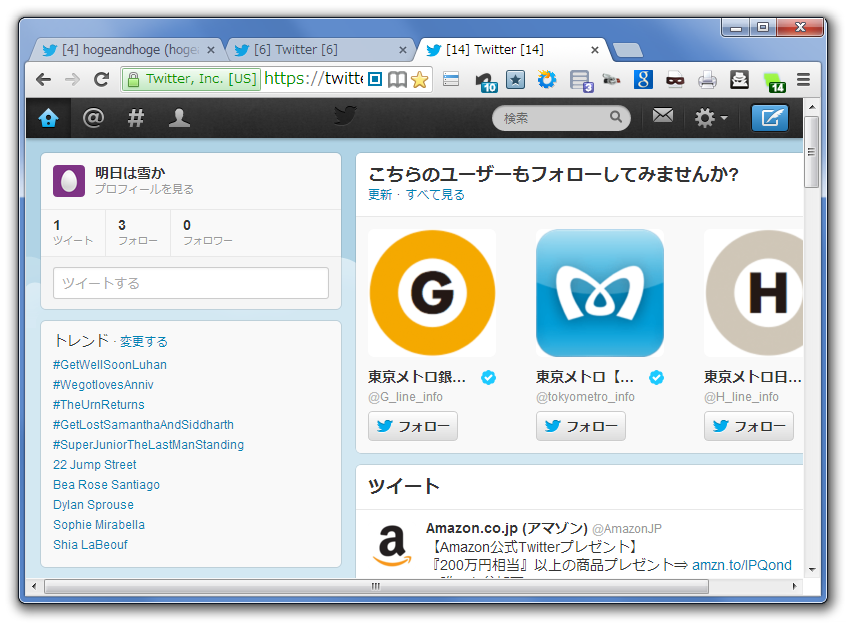Open the Dylan Sprouse trend

pos(93,505)
